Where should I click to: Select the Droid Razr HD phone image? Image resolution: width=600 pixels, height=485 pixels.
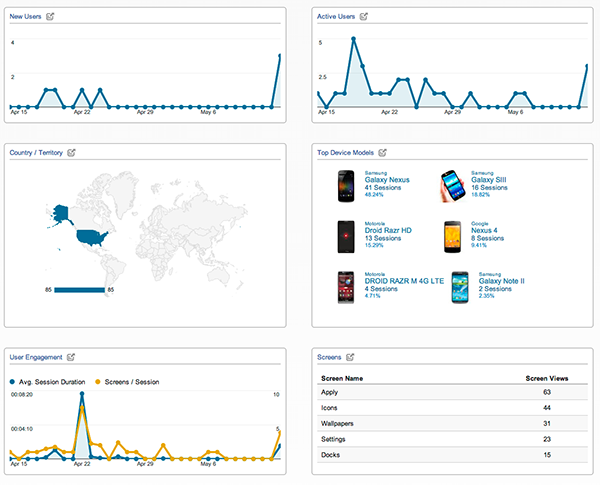[x=346, y=237]
